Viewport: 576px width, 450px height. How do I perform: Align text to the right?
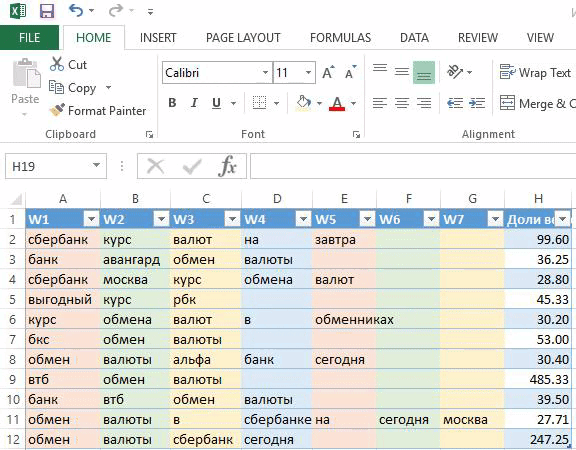(424, 103)
